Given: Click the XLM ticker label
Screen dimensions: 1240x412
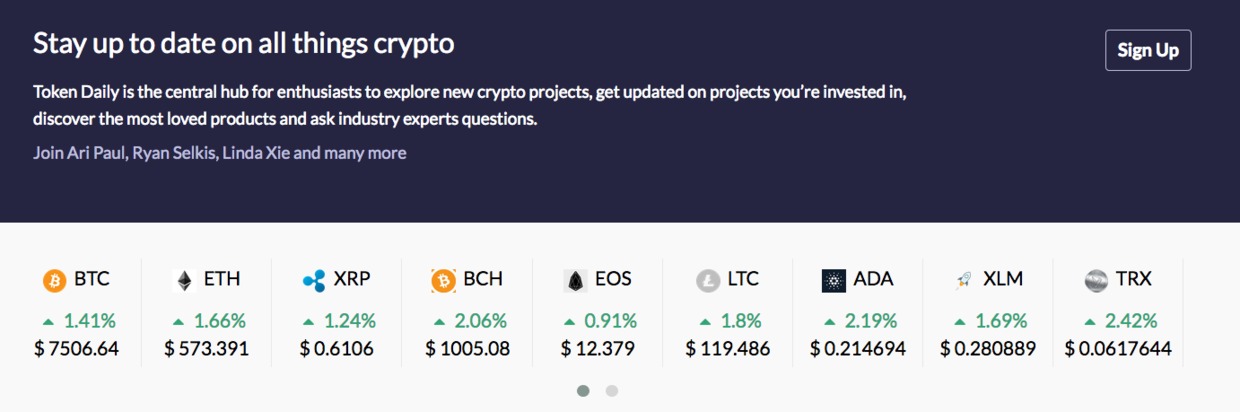Looking at the screenshot, I should [x=1003, y=279].
